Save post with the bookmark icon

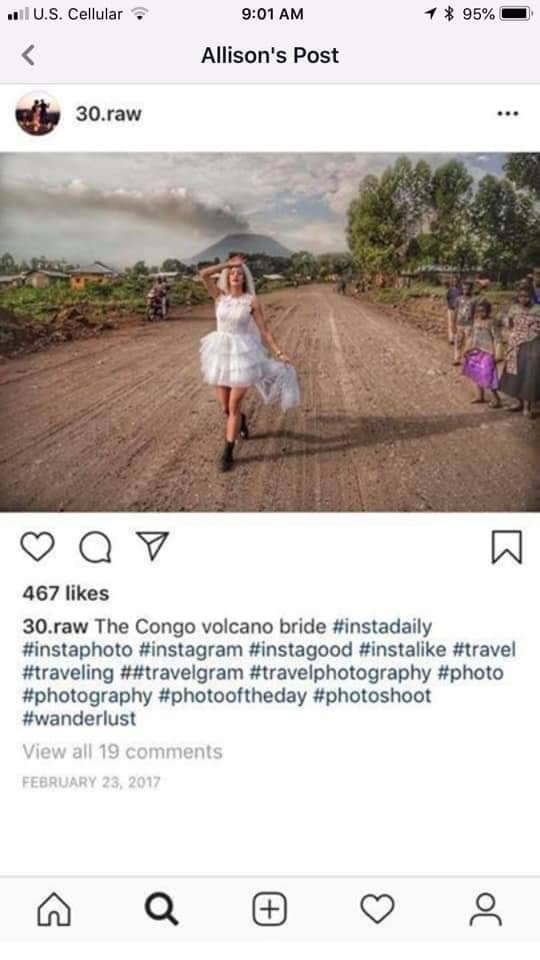click(507, 547)
